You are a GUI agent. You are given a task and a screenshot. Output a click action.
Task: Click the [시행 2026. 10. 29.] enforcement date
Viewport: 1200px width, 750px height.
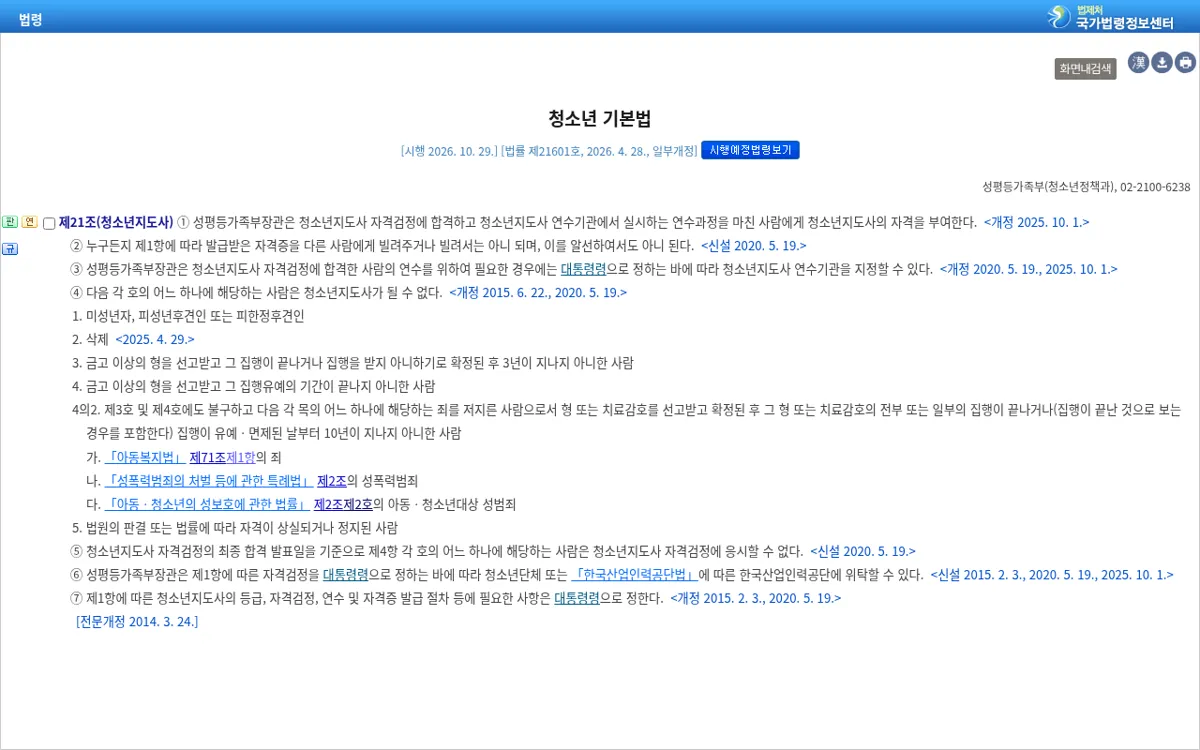click(x=449, y=151)
